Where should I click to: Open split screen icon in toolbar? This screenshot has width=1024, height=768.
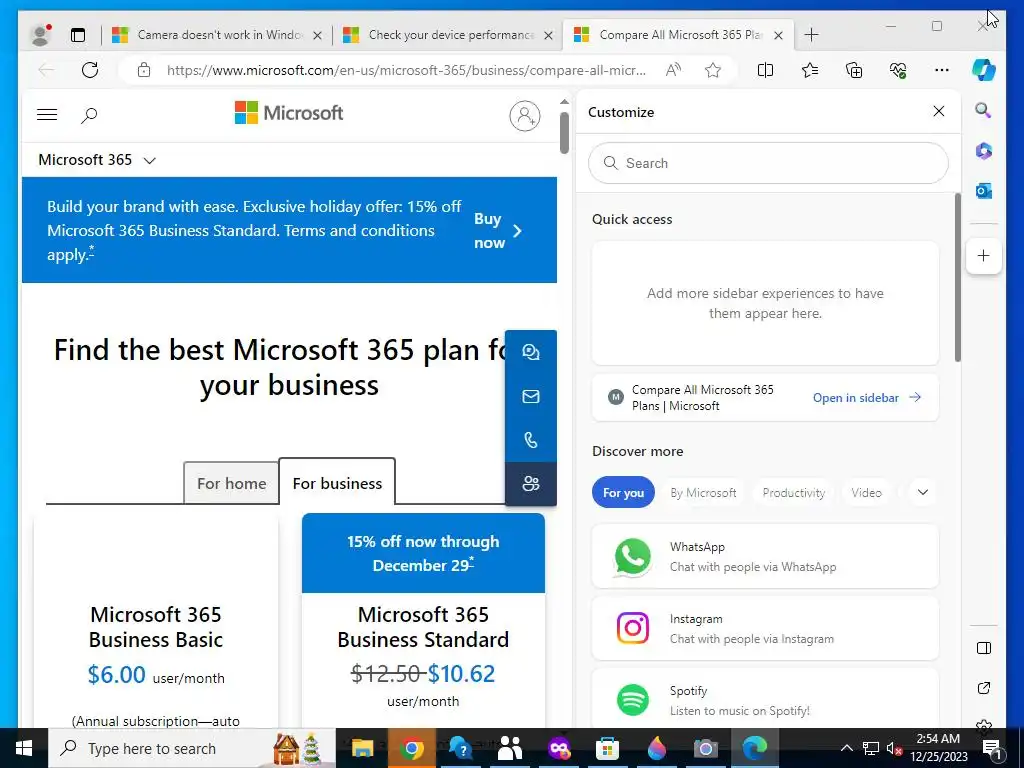coord(765,70)
